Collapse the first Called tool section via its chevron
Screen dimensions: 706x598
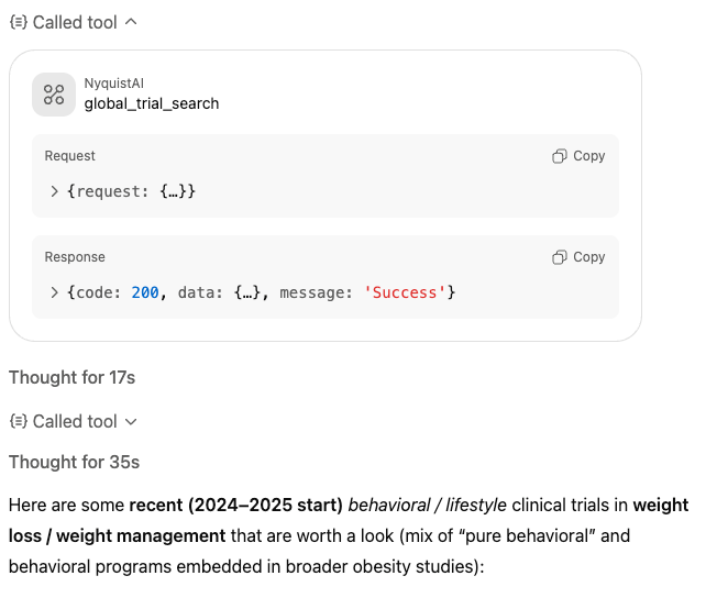(x=132, y=22)
